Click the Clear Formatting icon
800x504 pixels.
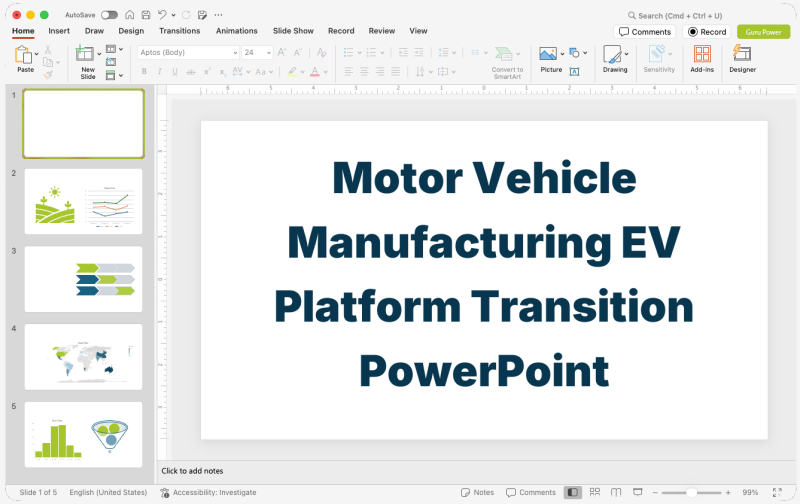pyautogui.click(x=321, y=52)
